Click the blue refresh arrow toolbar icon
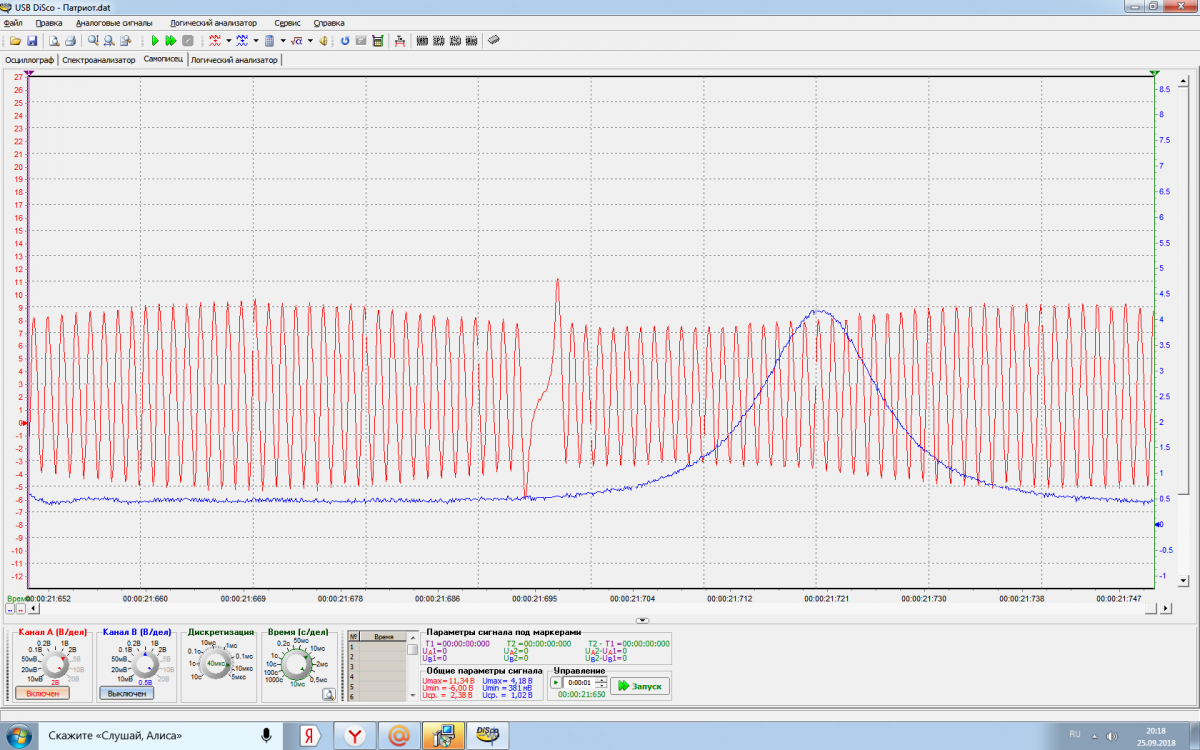 (x=345, y=41)
